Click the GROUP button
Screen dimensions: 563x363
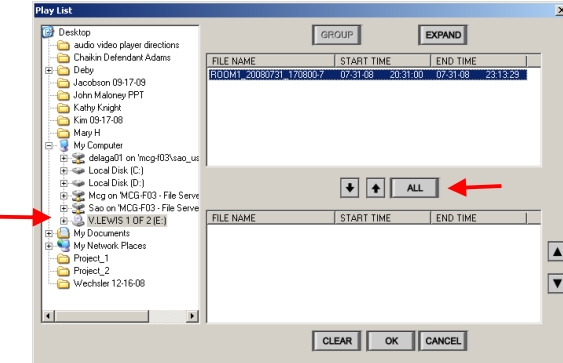337,35
